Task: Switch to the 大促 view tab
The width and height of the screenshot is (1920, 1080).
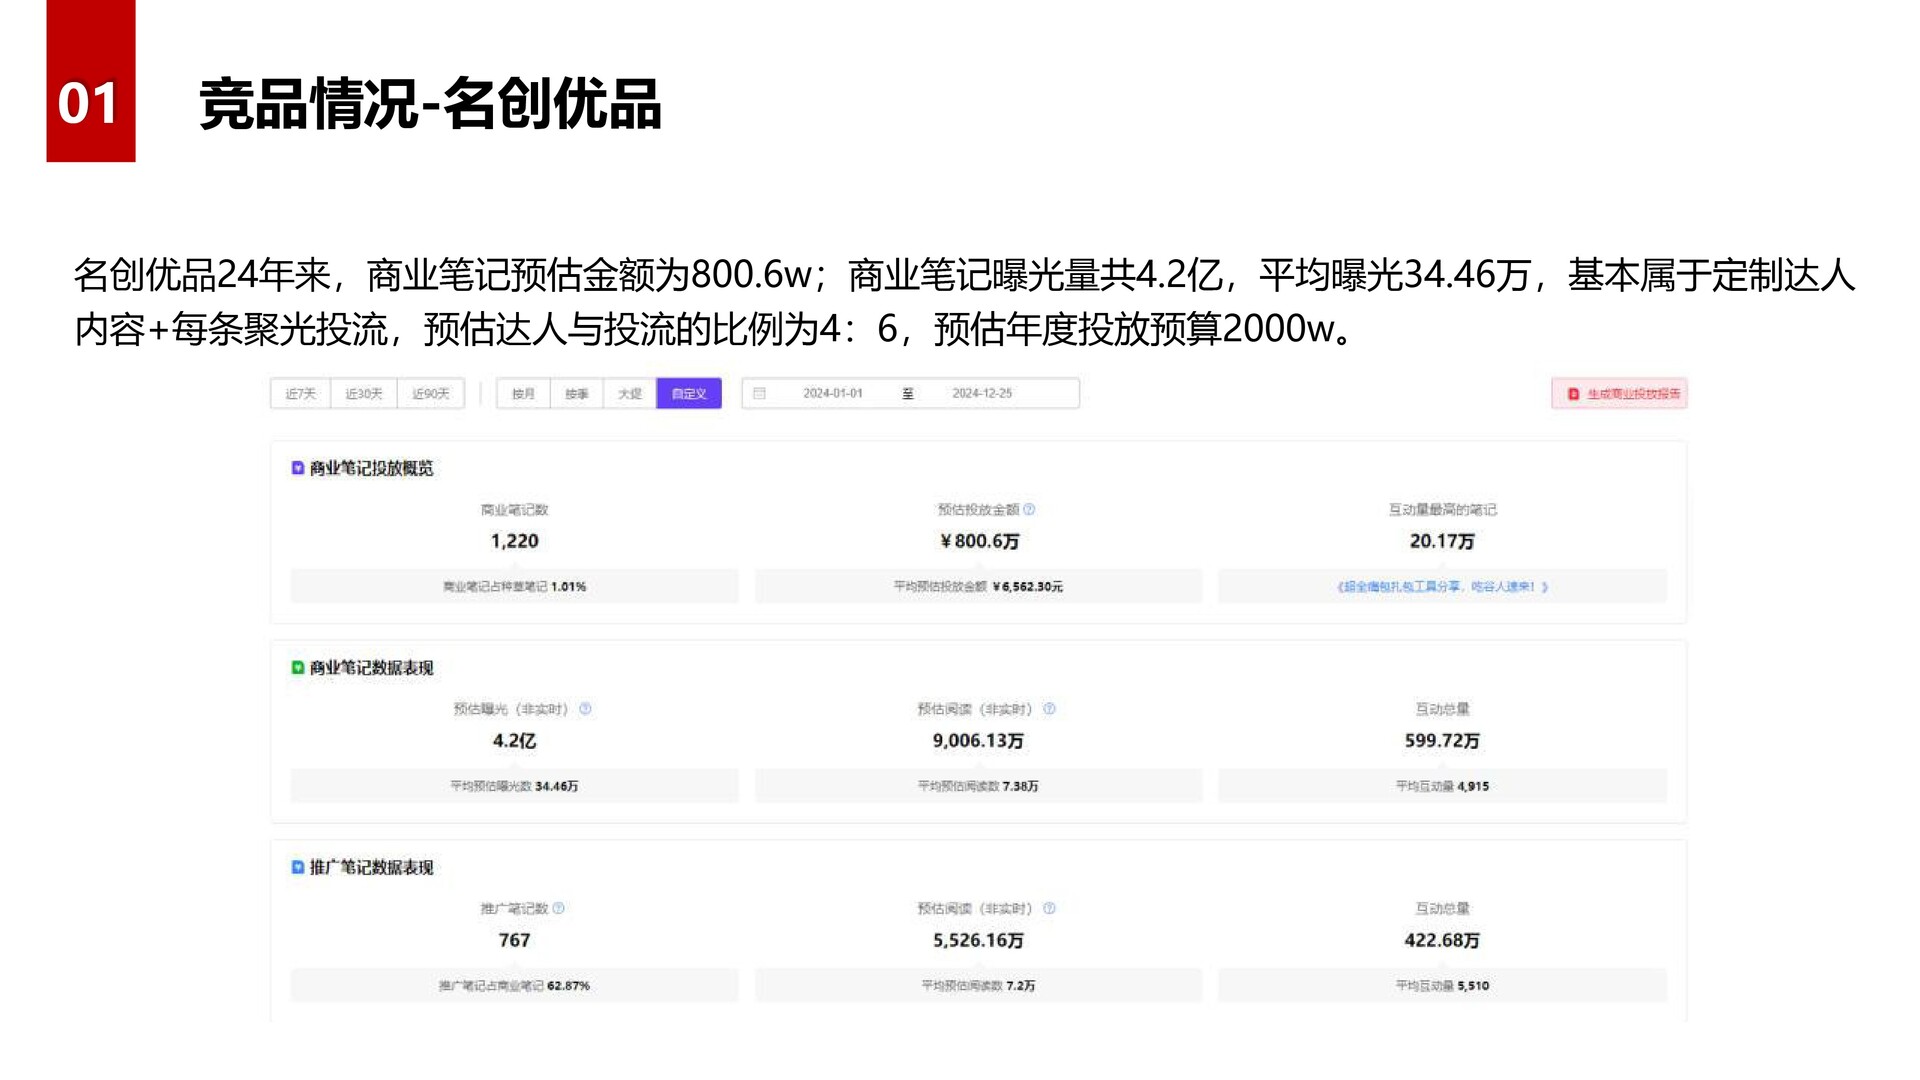Action: pyautogui.click(x=630, y=394)
